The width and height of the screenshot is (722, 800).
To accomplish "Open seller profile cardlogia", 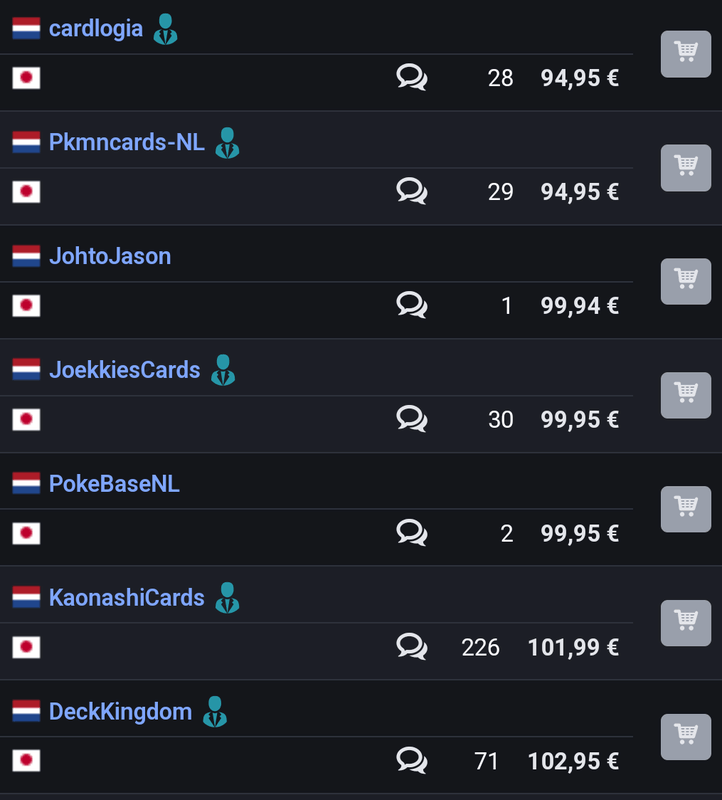I will point(96,29).
